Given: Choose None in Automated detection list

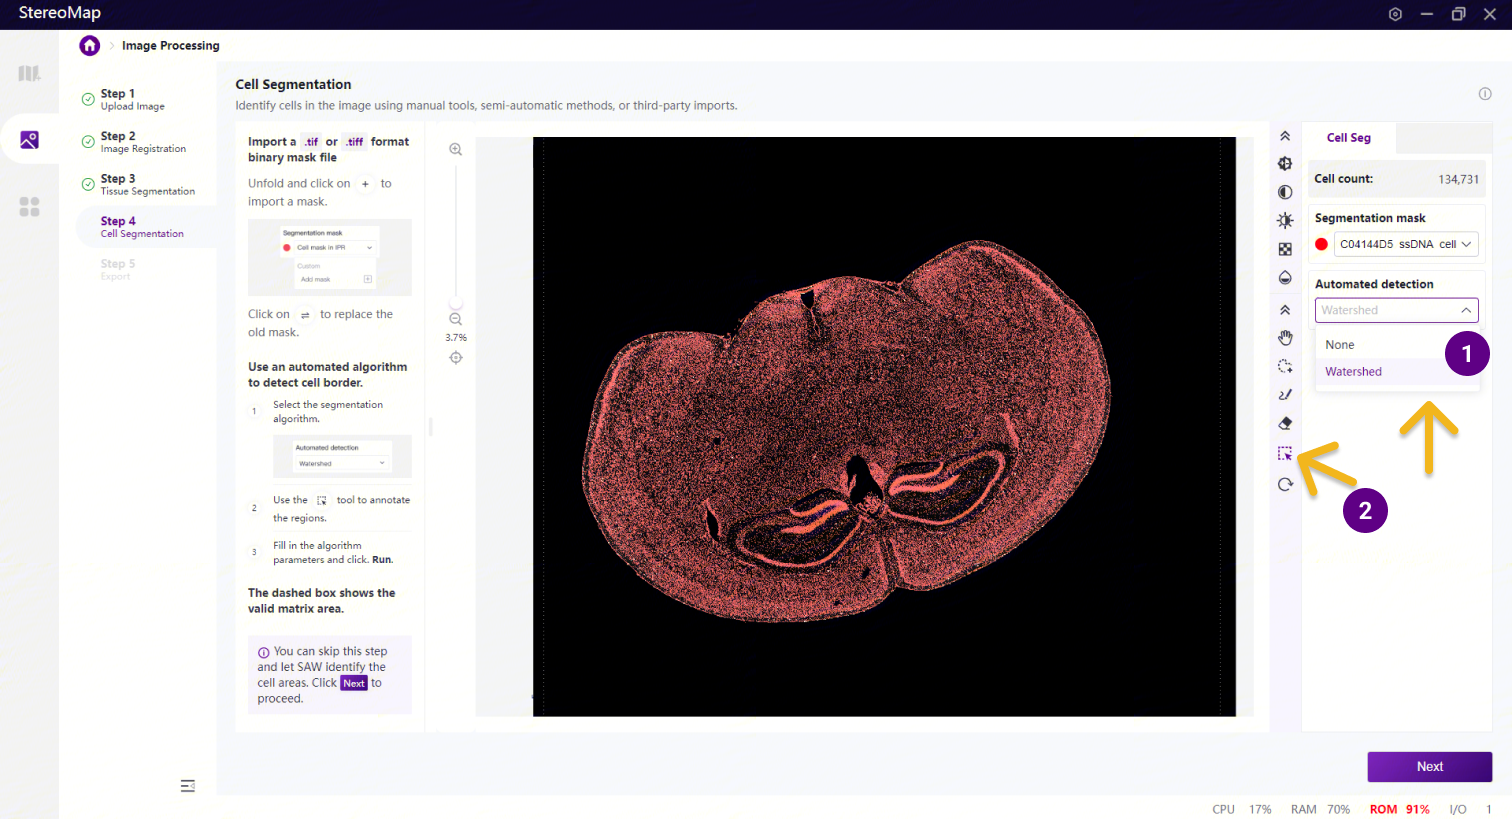Looking at the screenshot, I should click(x=1396, y=345).
